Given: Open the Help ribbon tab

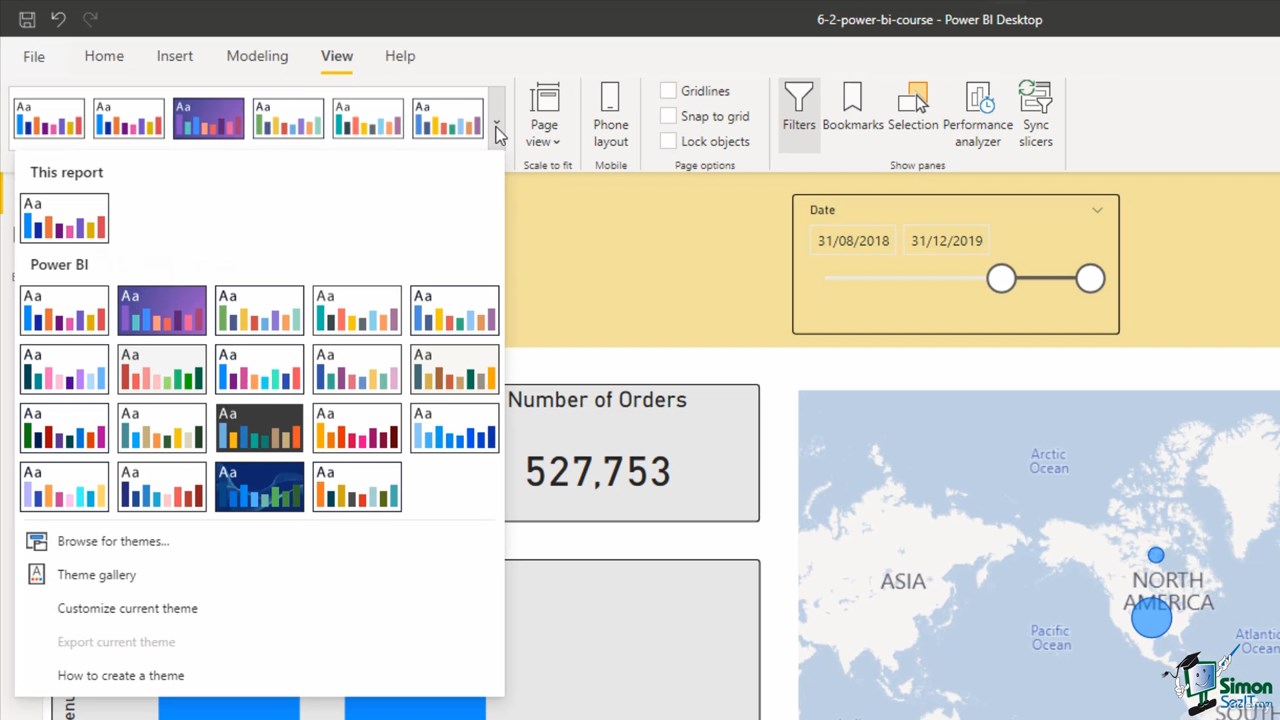Looking at the screenshot, I should coord(400,56).
